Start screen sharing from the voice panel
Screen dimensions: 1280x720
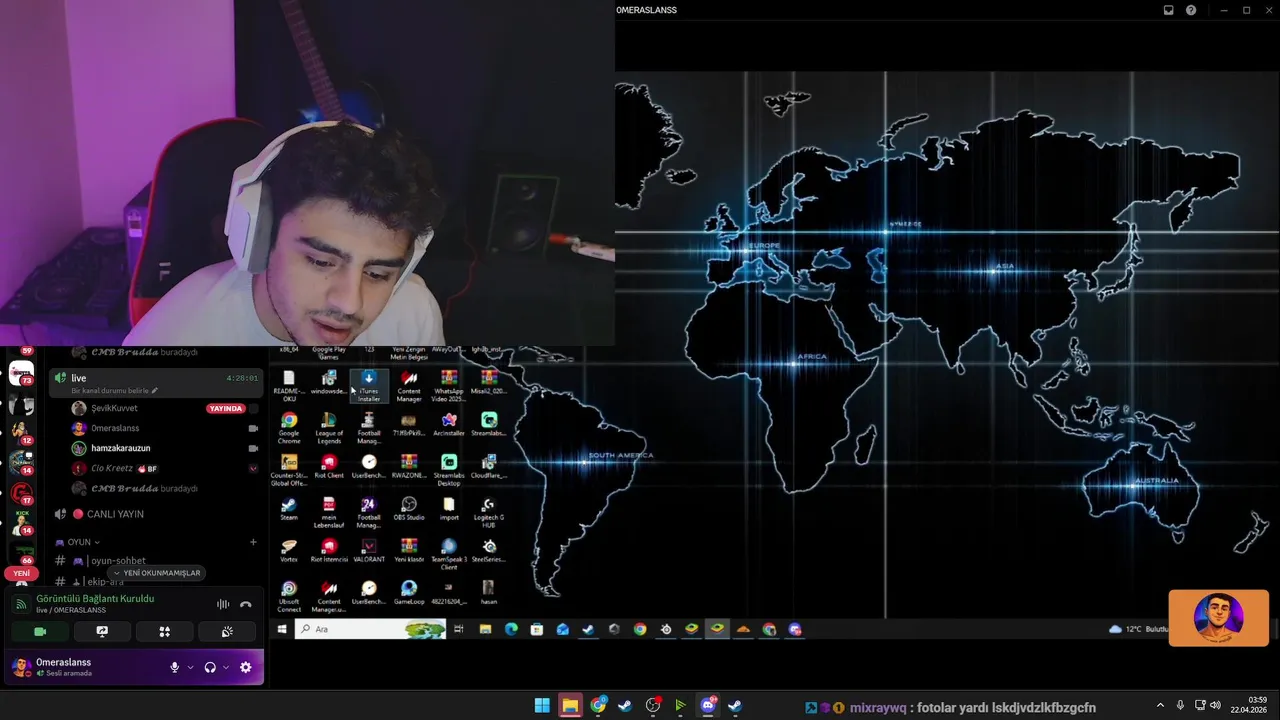[x=102, y=632]
